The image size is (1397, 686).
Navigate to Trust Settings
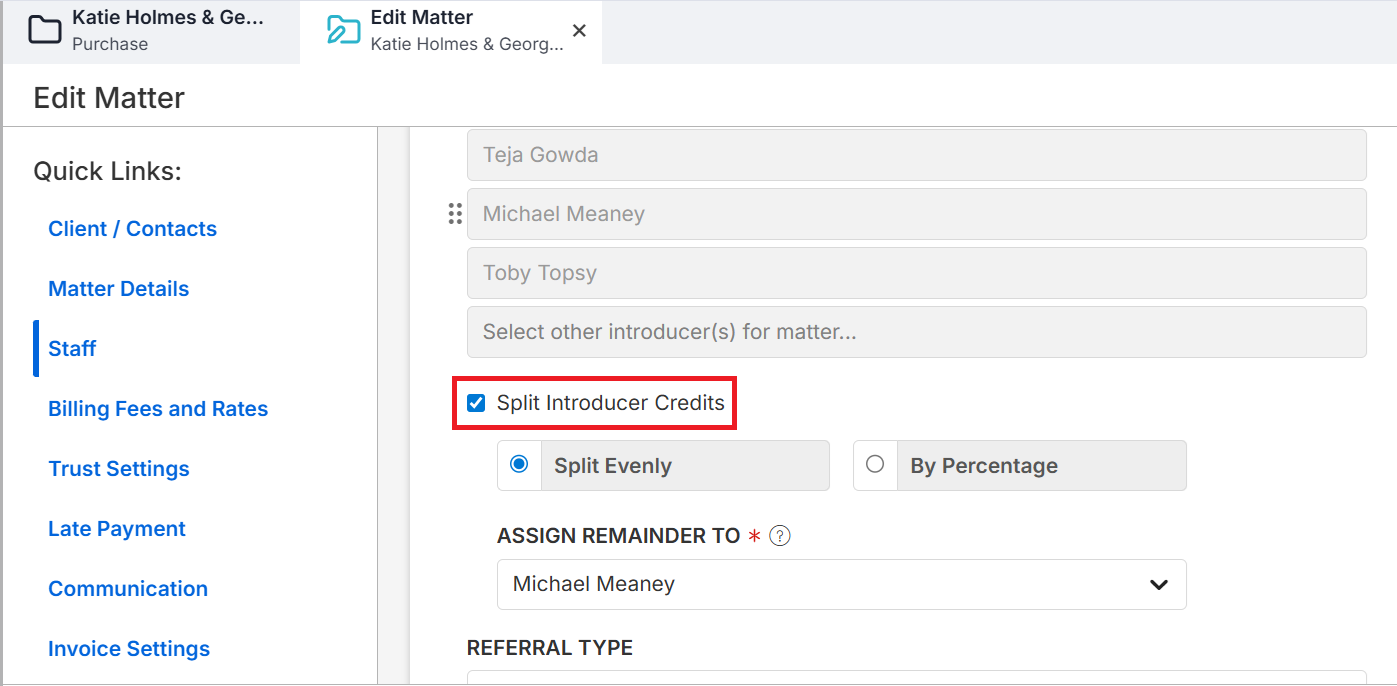pos(118,469)
